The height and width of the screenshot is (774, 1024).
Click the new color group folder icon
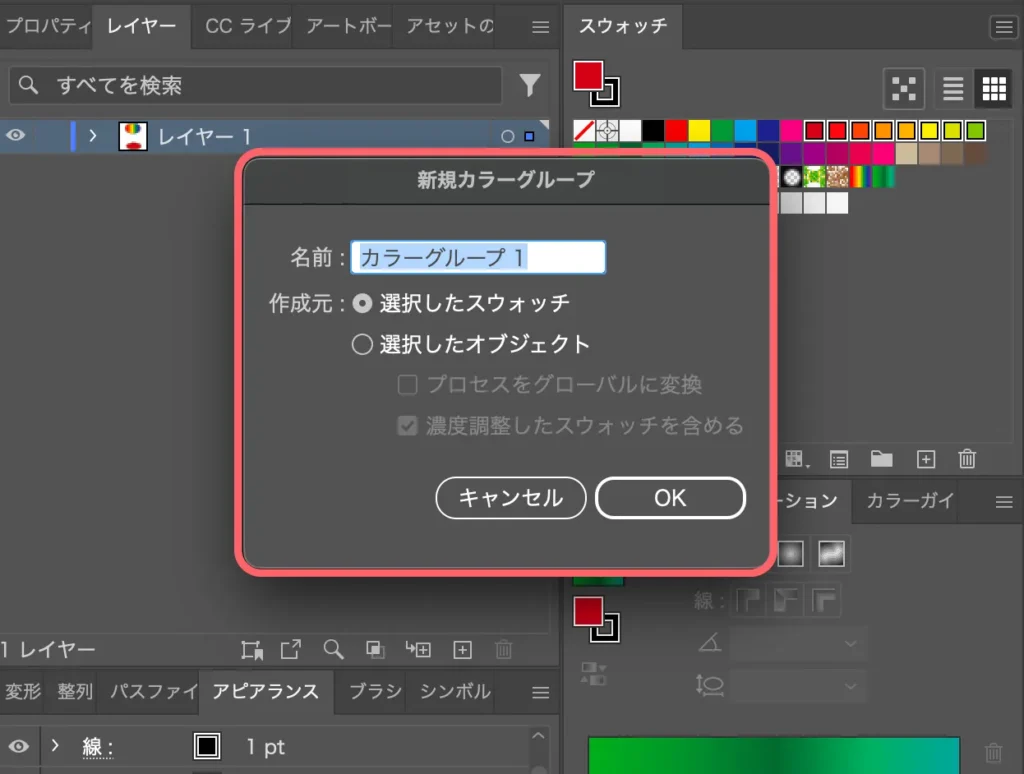[881, 459]
